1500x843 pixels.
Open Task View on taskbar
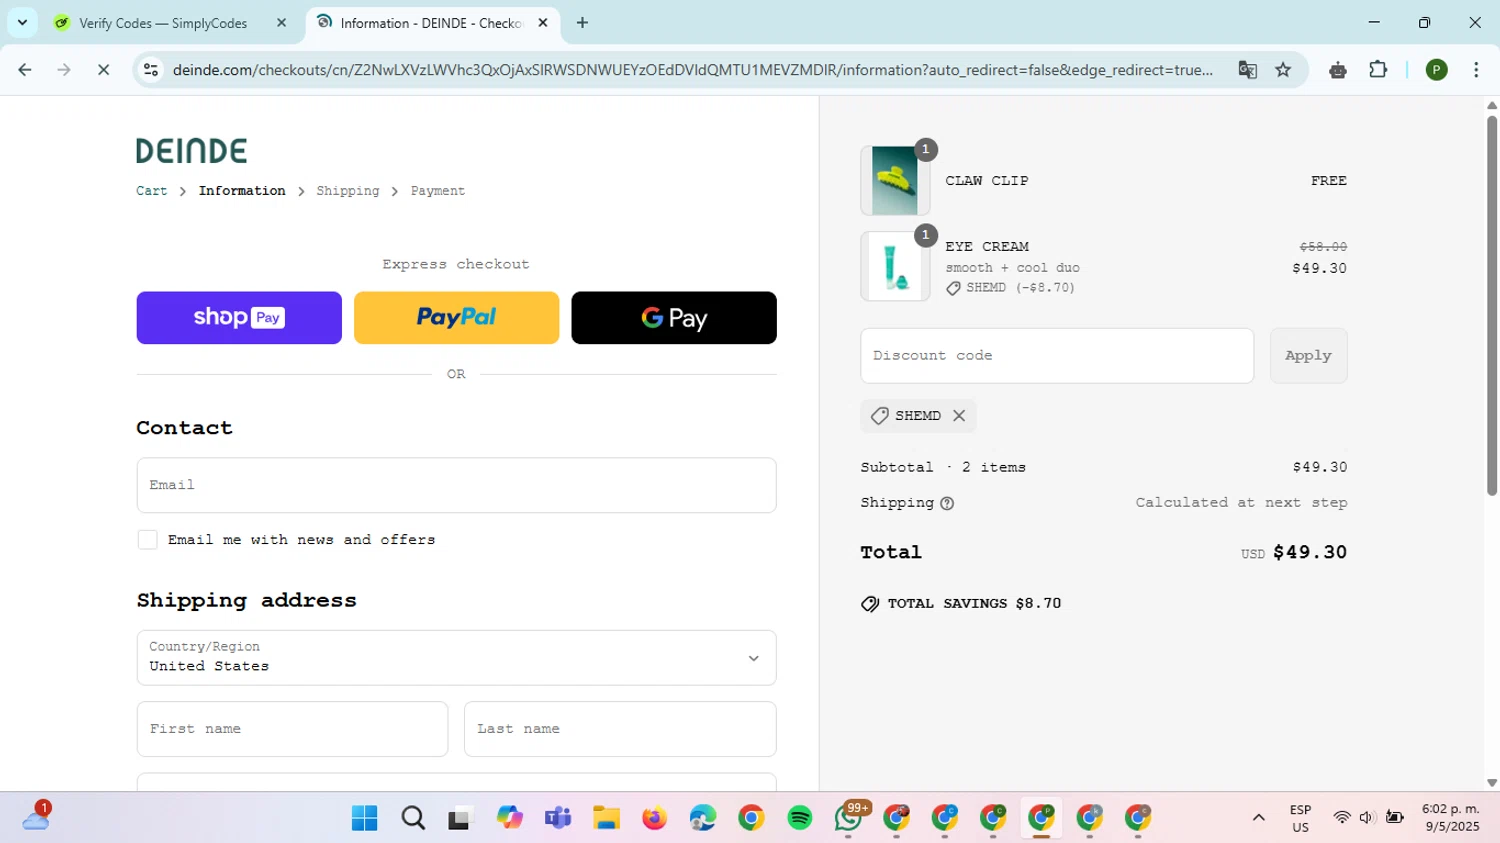click(460, 818)
